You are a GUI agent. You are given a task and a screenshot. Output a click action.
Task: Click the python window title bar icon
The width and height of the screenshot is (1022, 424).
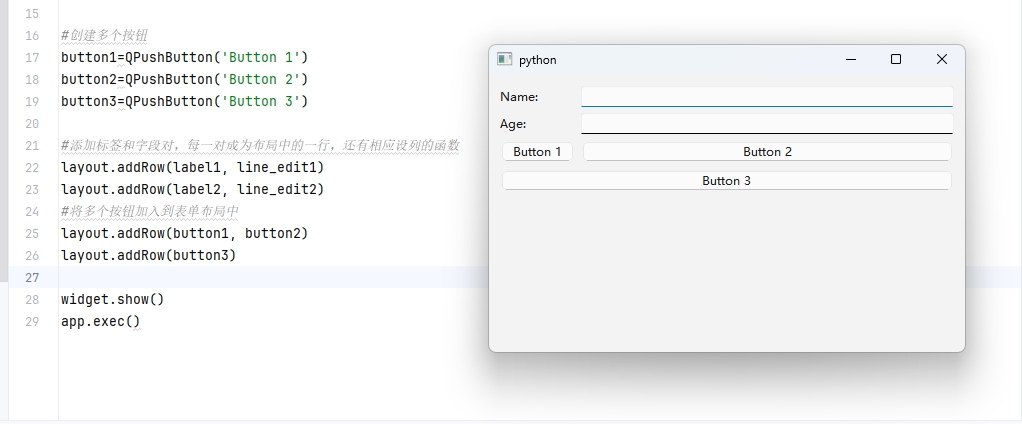tap(505, 60)
